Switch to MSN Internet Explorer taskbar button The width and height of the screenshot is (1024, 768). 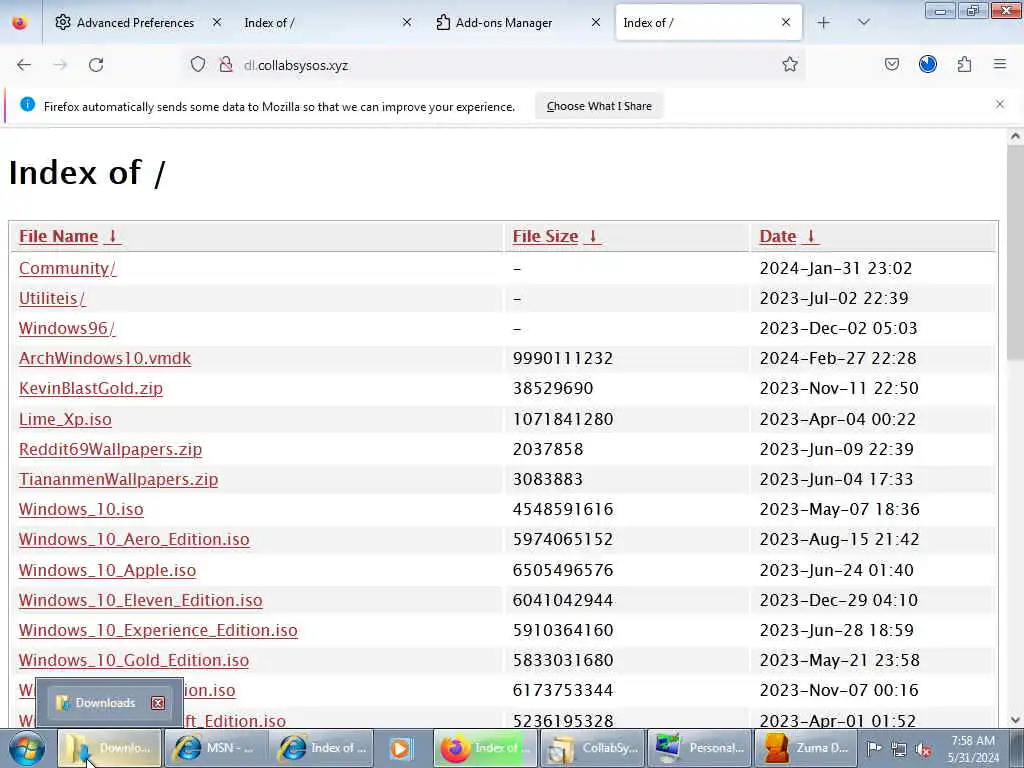coord(216,748)
